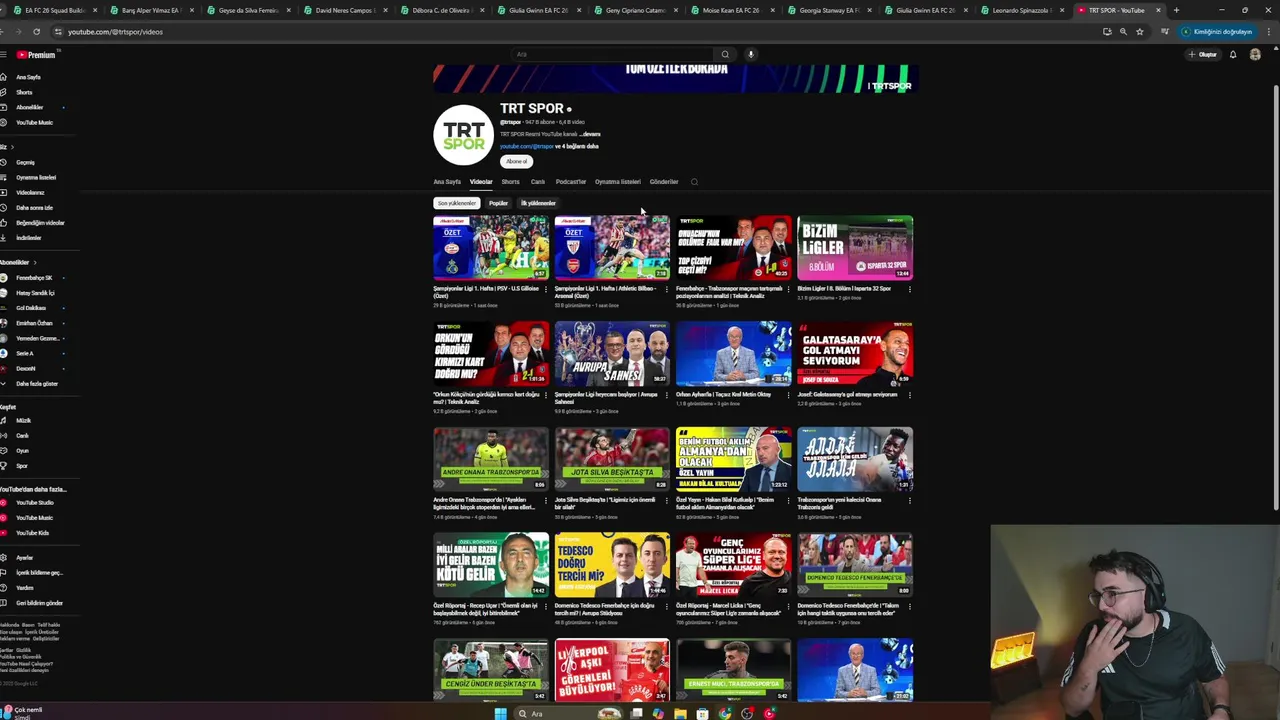Click the Ana Sayfa home icon in sidebar
This screenshot has width=1280, height=720.
[x=4, y=77]
